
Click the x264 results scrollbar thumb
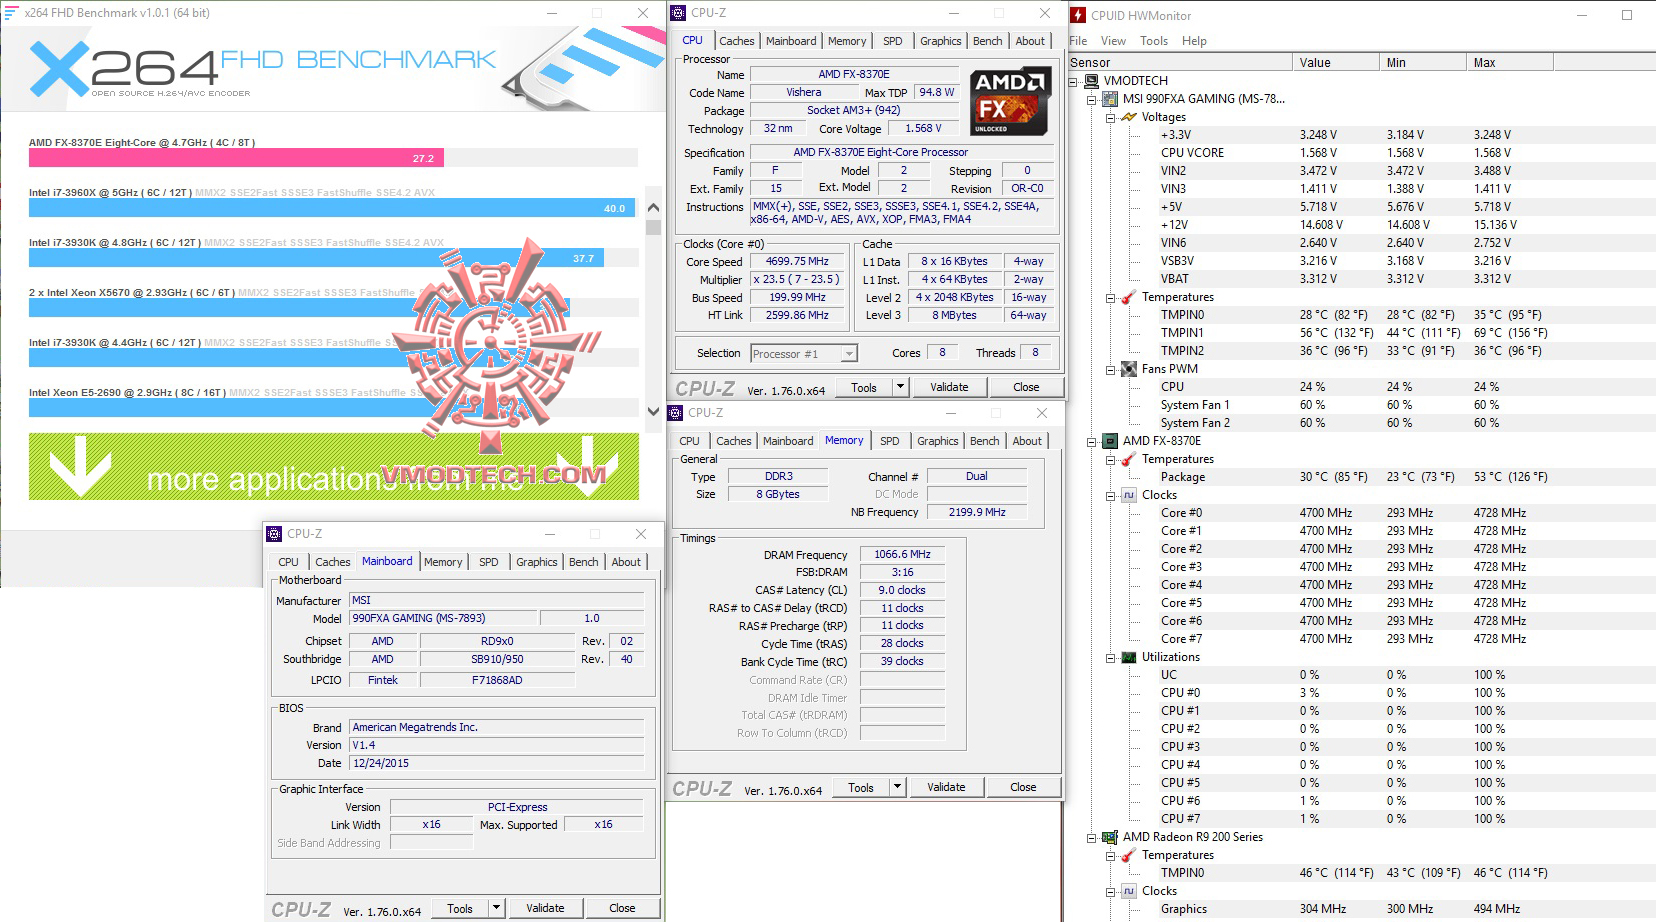coord(654,228)
